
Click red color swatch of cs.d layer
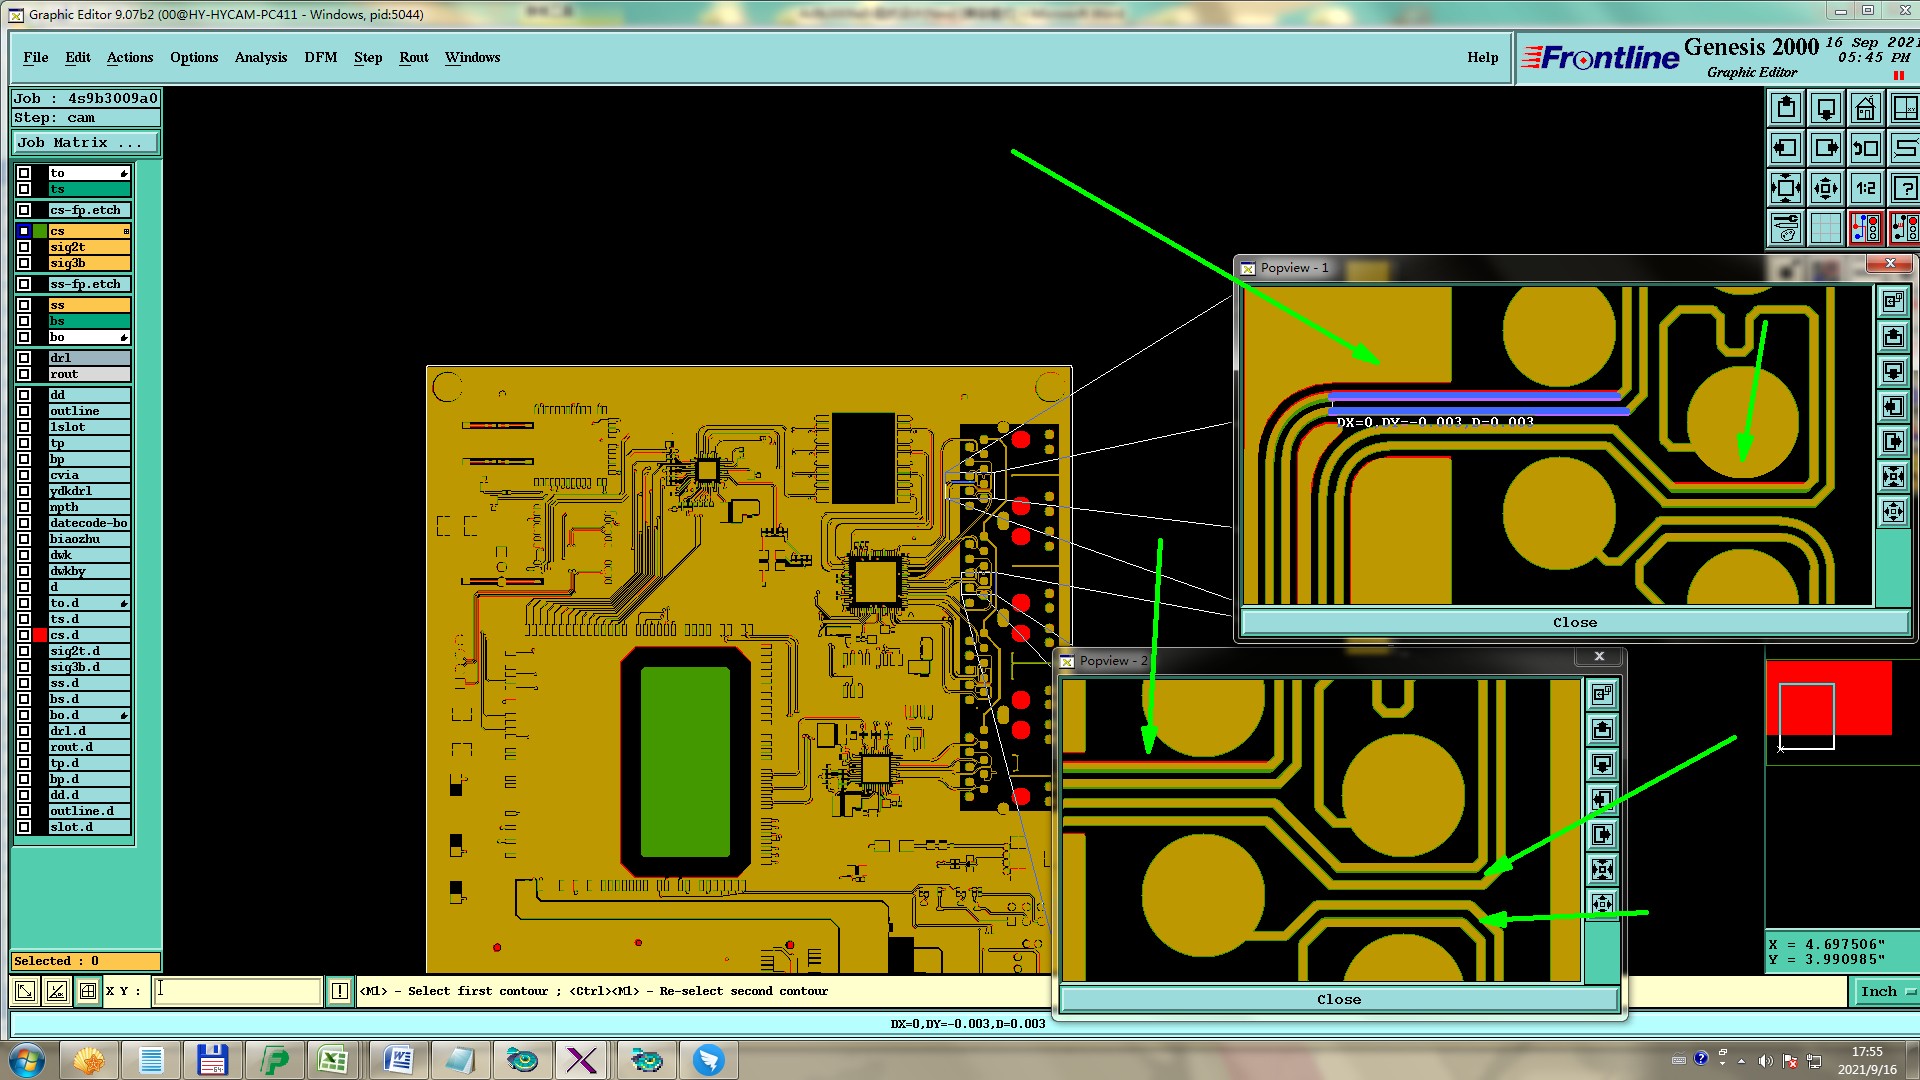40,635
